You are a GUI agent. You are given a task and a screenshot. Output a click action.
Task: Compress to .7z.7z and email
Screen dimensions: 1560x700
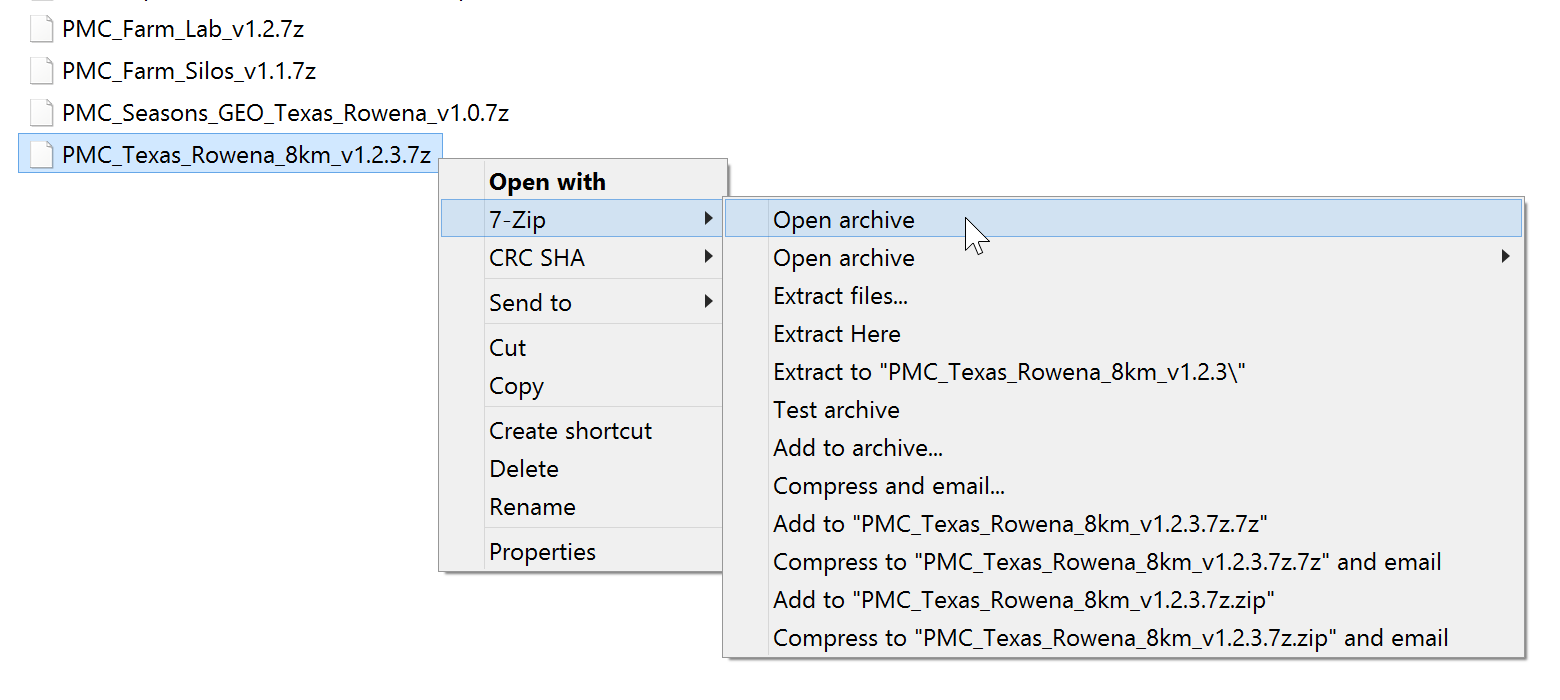(x=1124, y=562)
